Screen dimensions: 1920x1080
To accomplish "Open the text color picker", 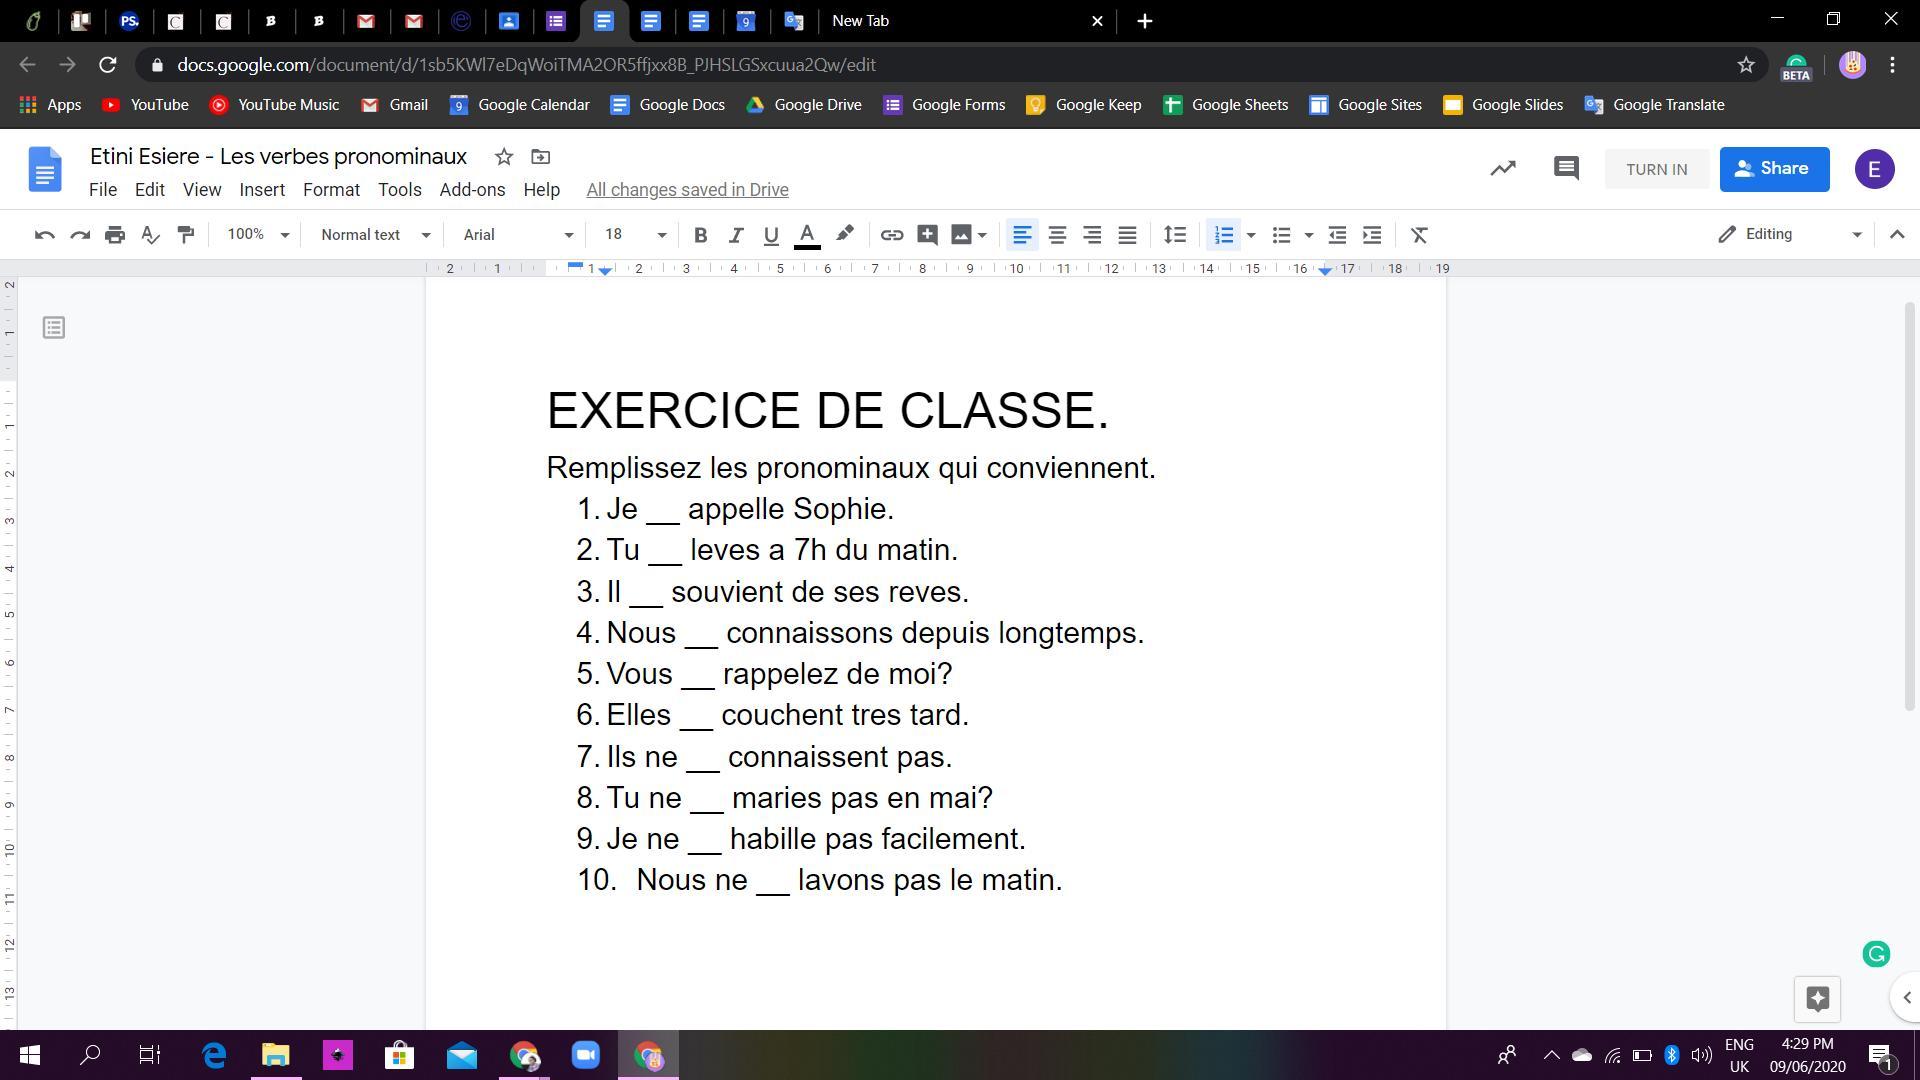I will [x=807, y=235].
